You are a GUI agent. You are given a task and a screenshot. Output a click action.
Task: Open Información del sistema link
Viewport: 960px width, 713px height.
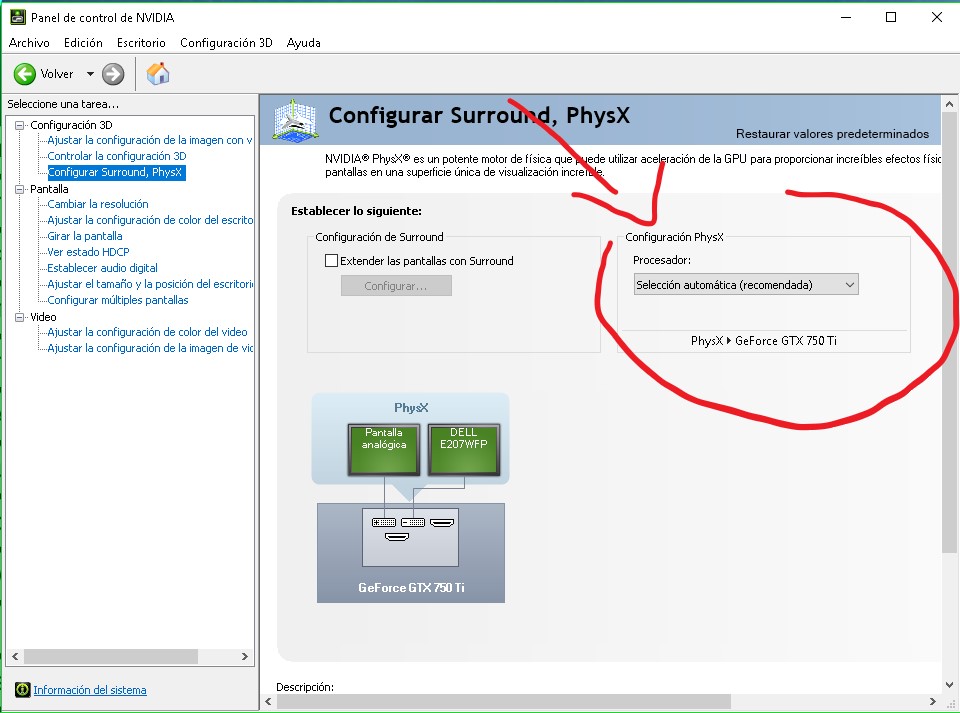tap(90, 690)
